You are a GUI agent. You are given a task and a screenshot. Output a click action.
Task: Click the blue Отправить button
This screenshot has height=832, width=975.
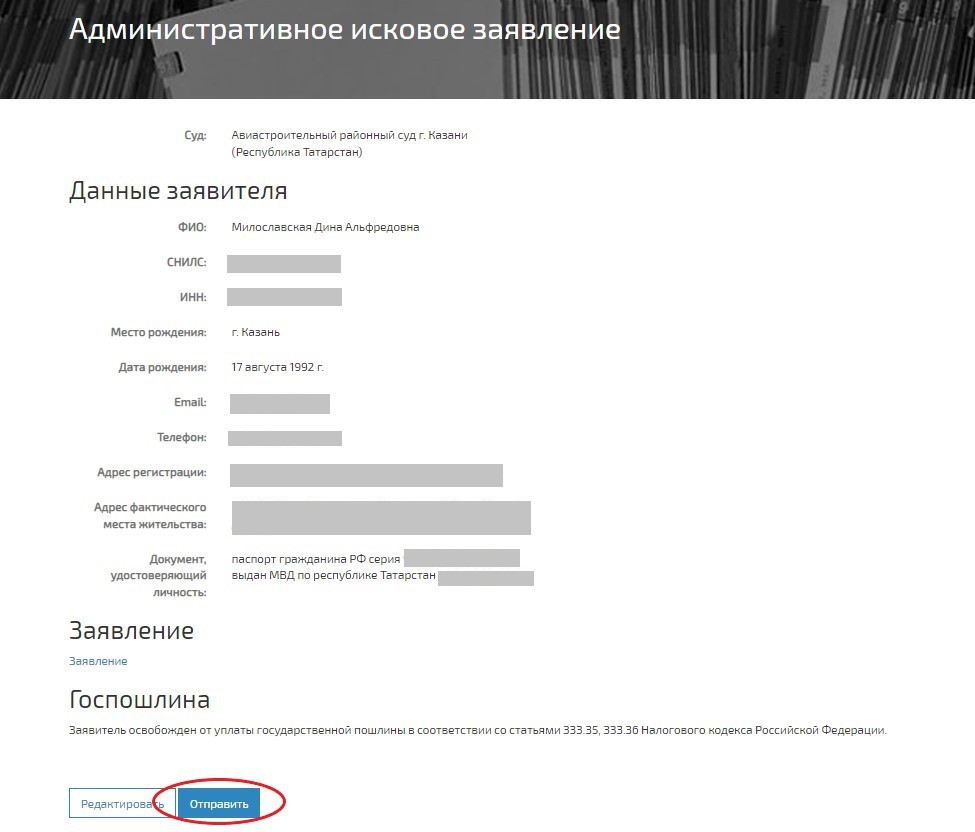(219, 803)
